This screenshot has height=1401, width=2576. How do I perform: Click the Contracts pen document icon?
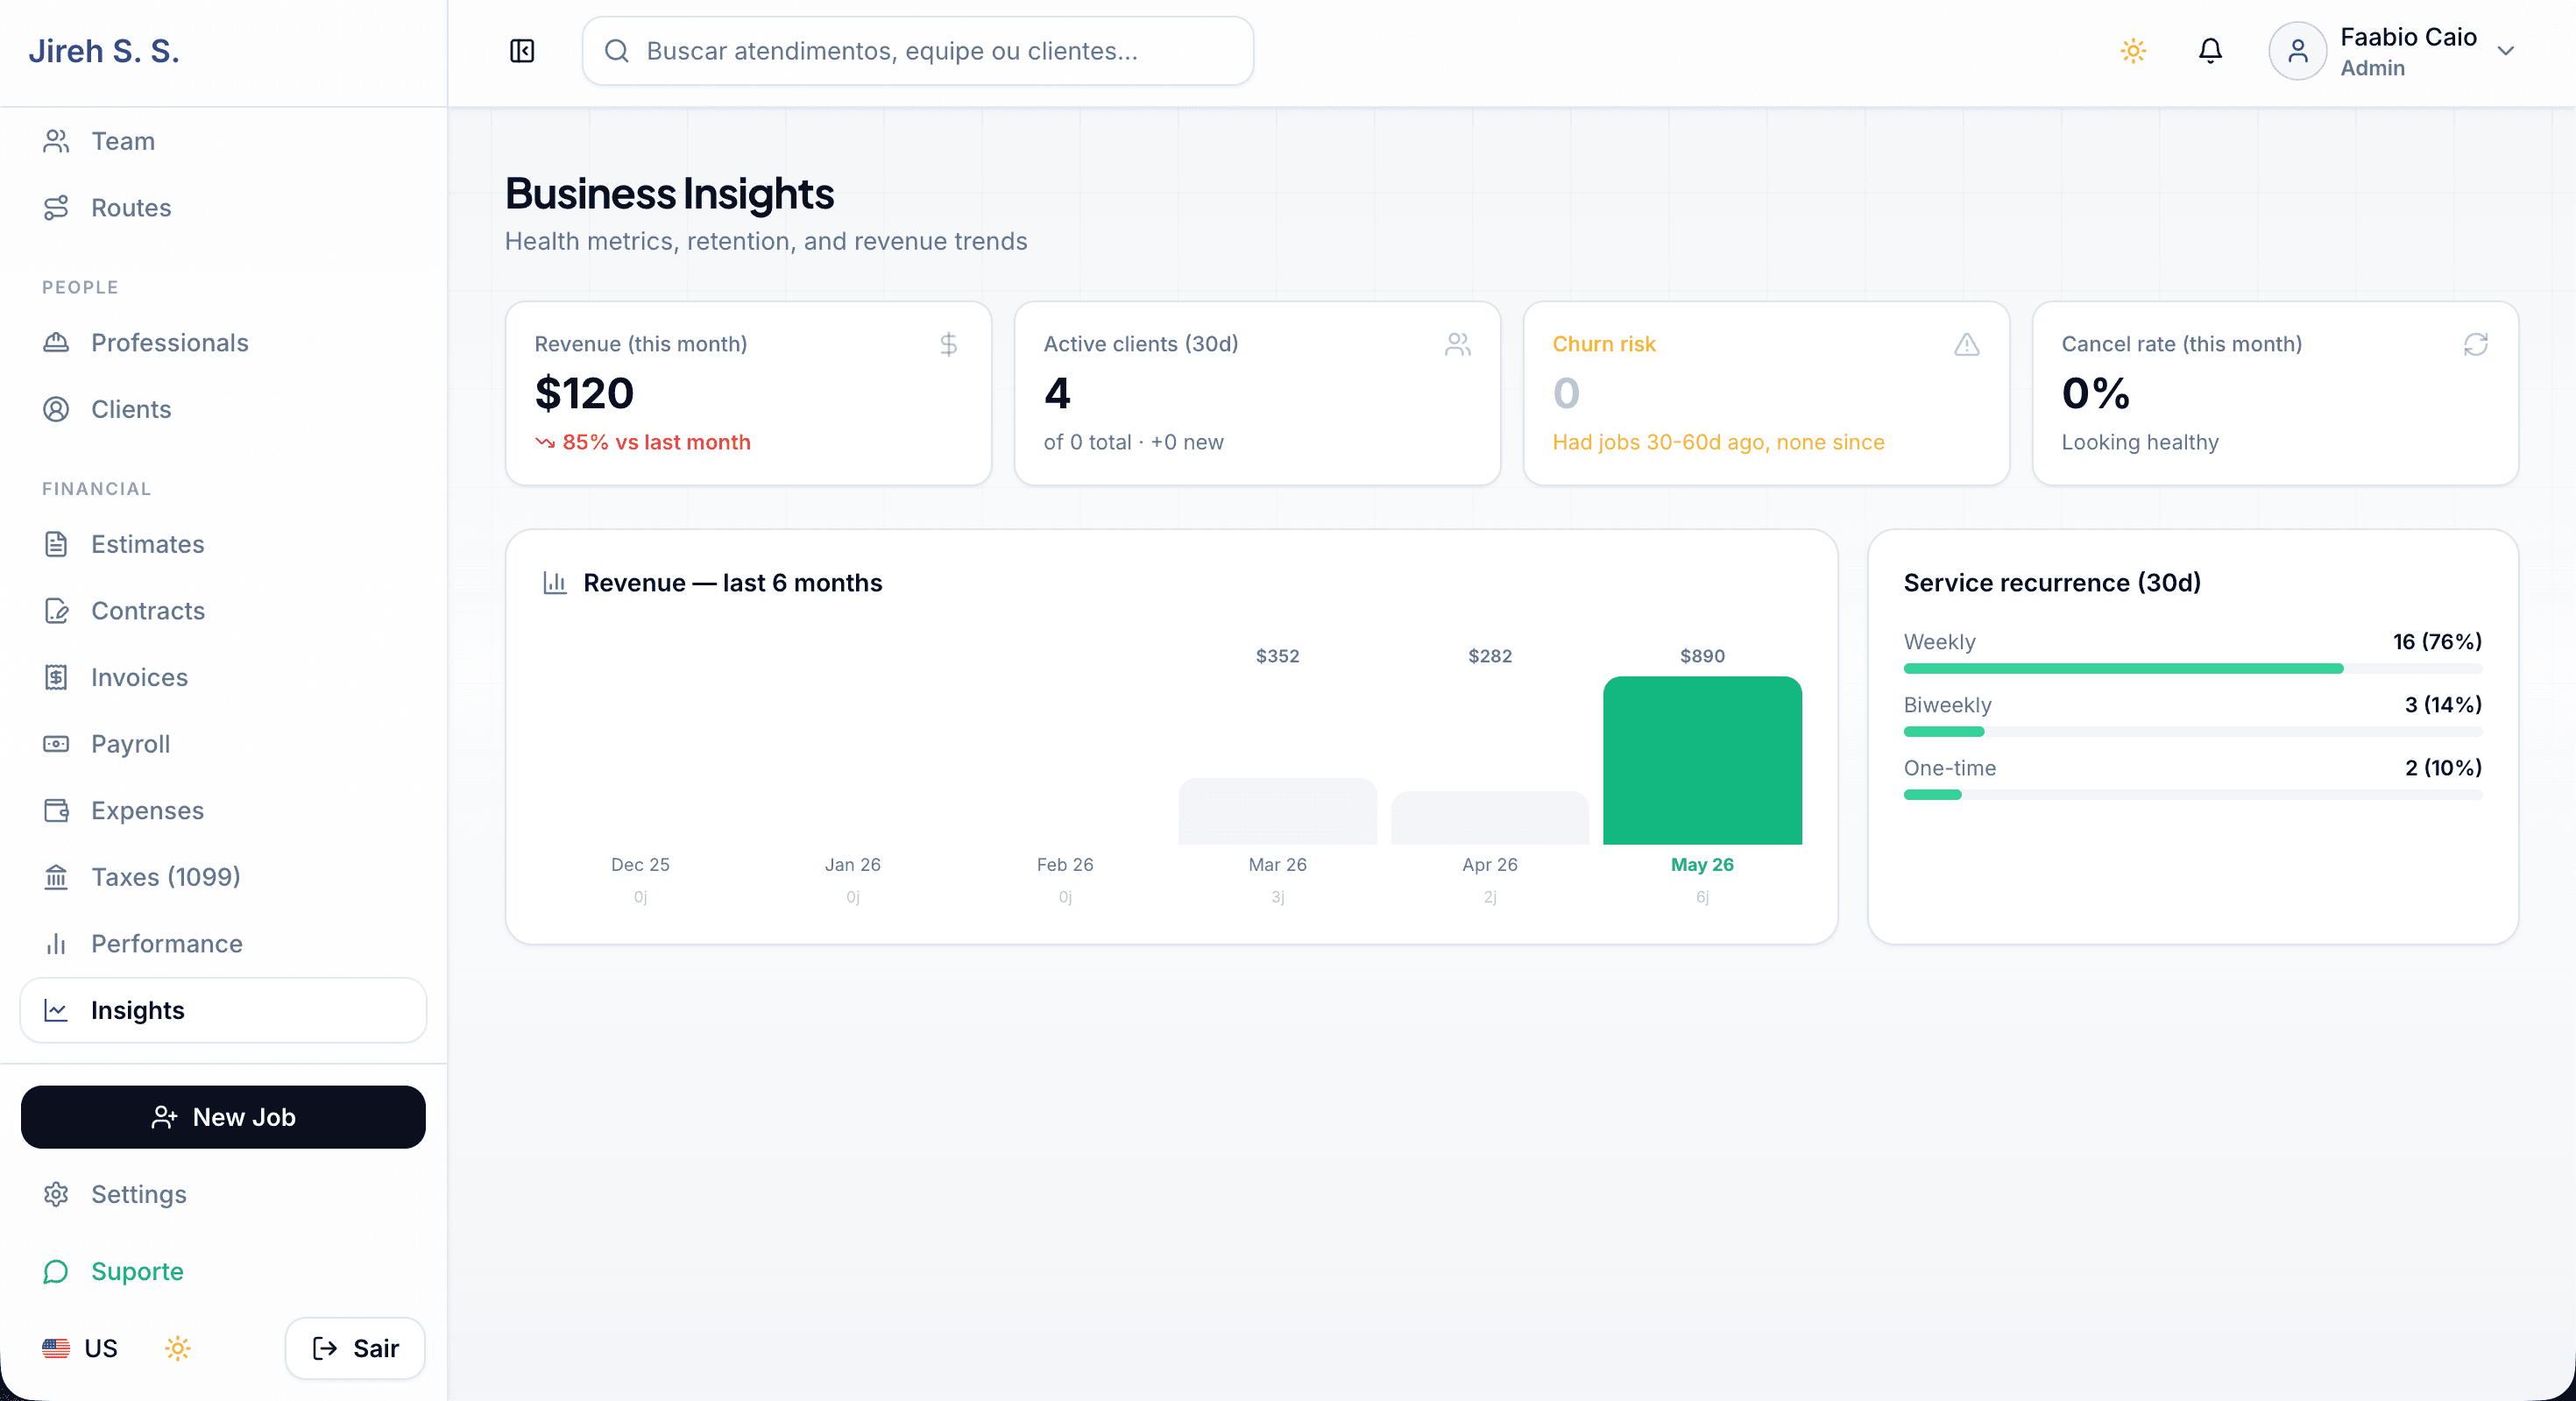point(56,611)
